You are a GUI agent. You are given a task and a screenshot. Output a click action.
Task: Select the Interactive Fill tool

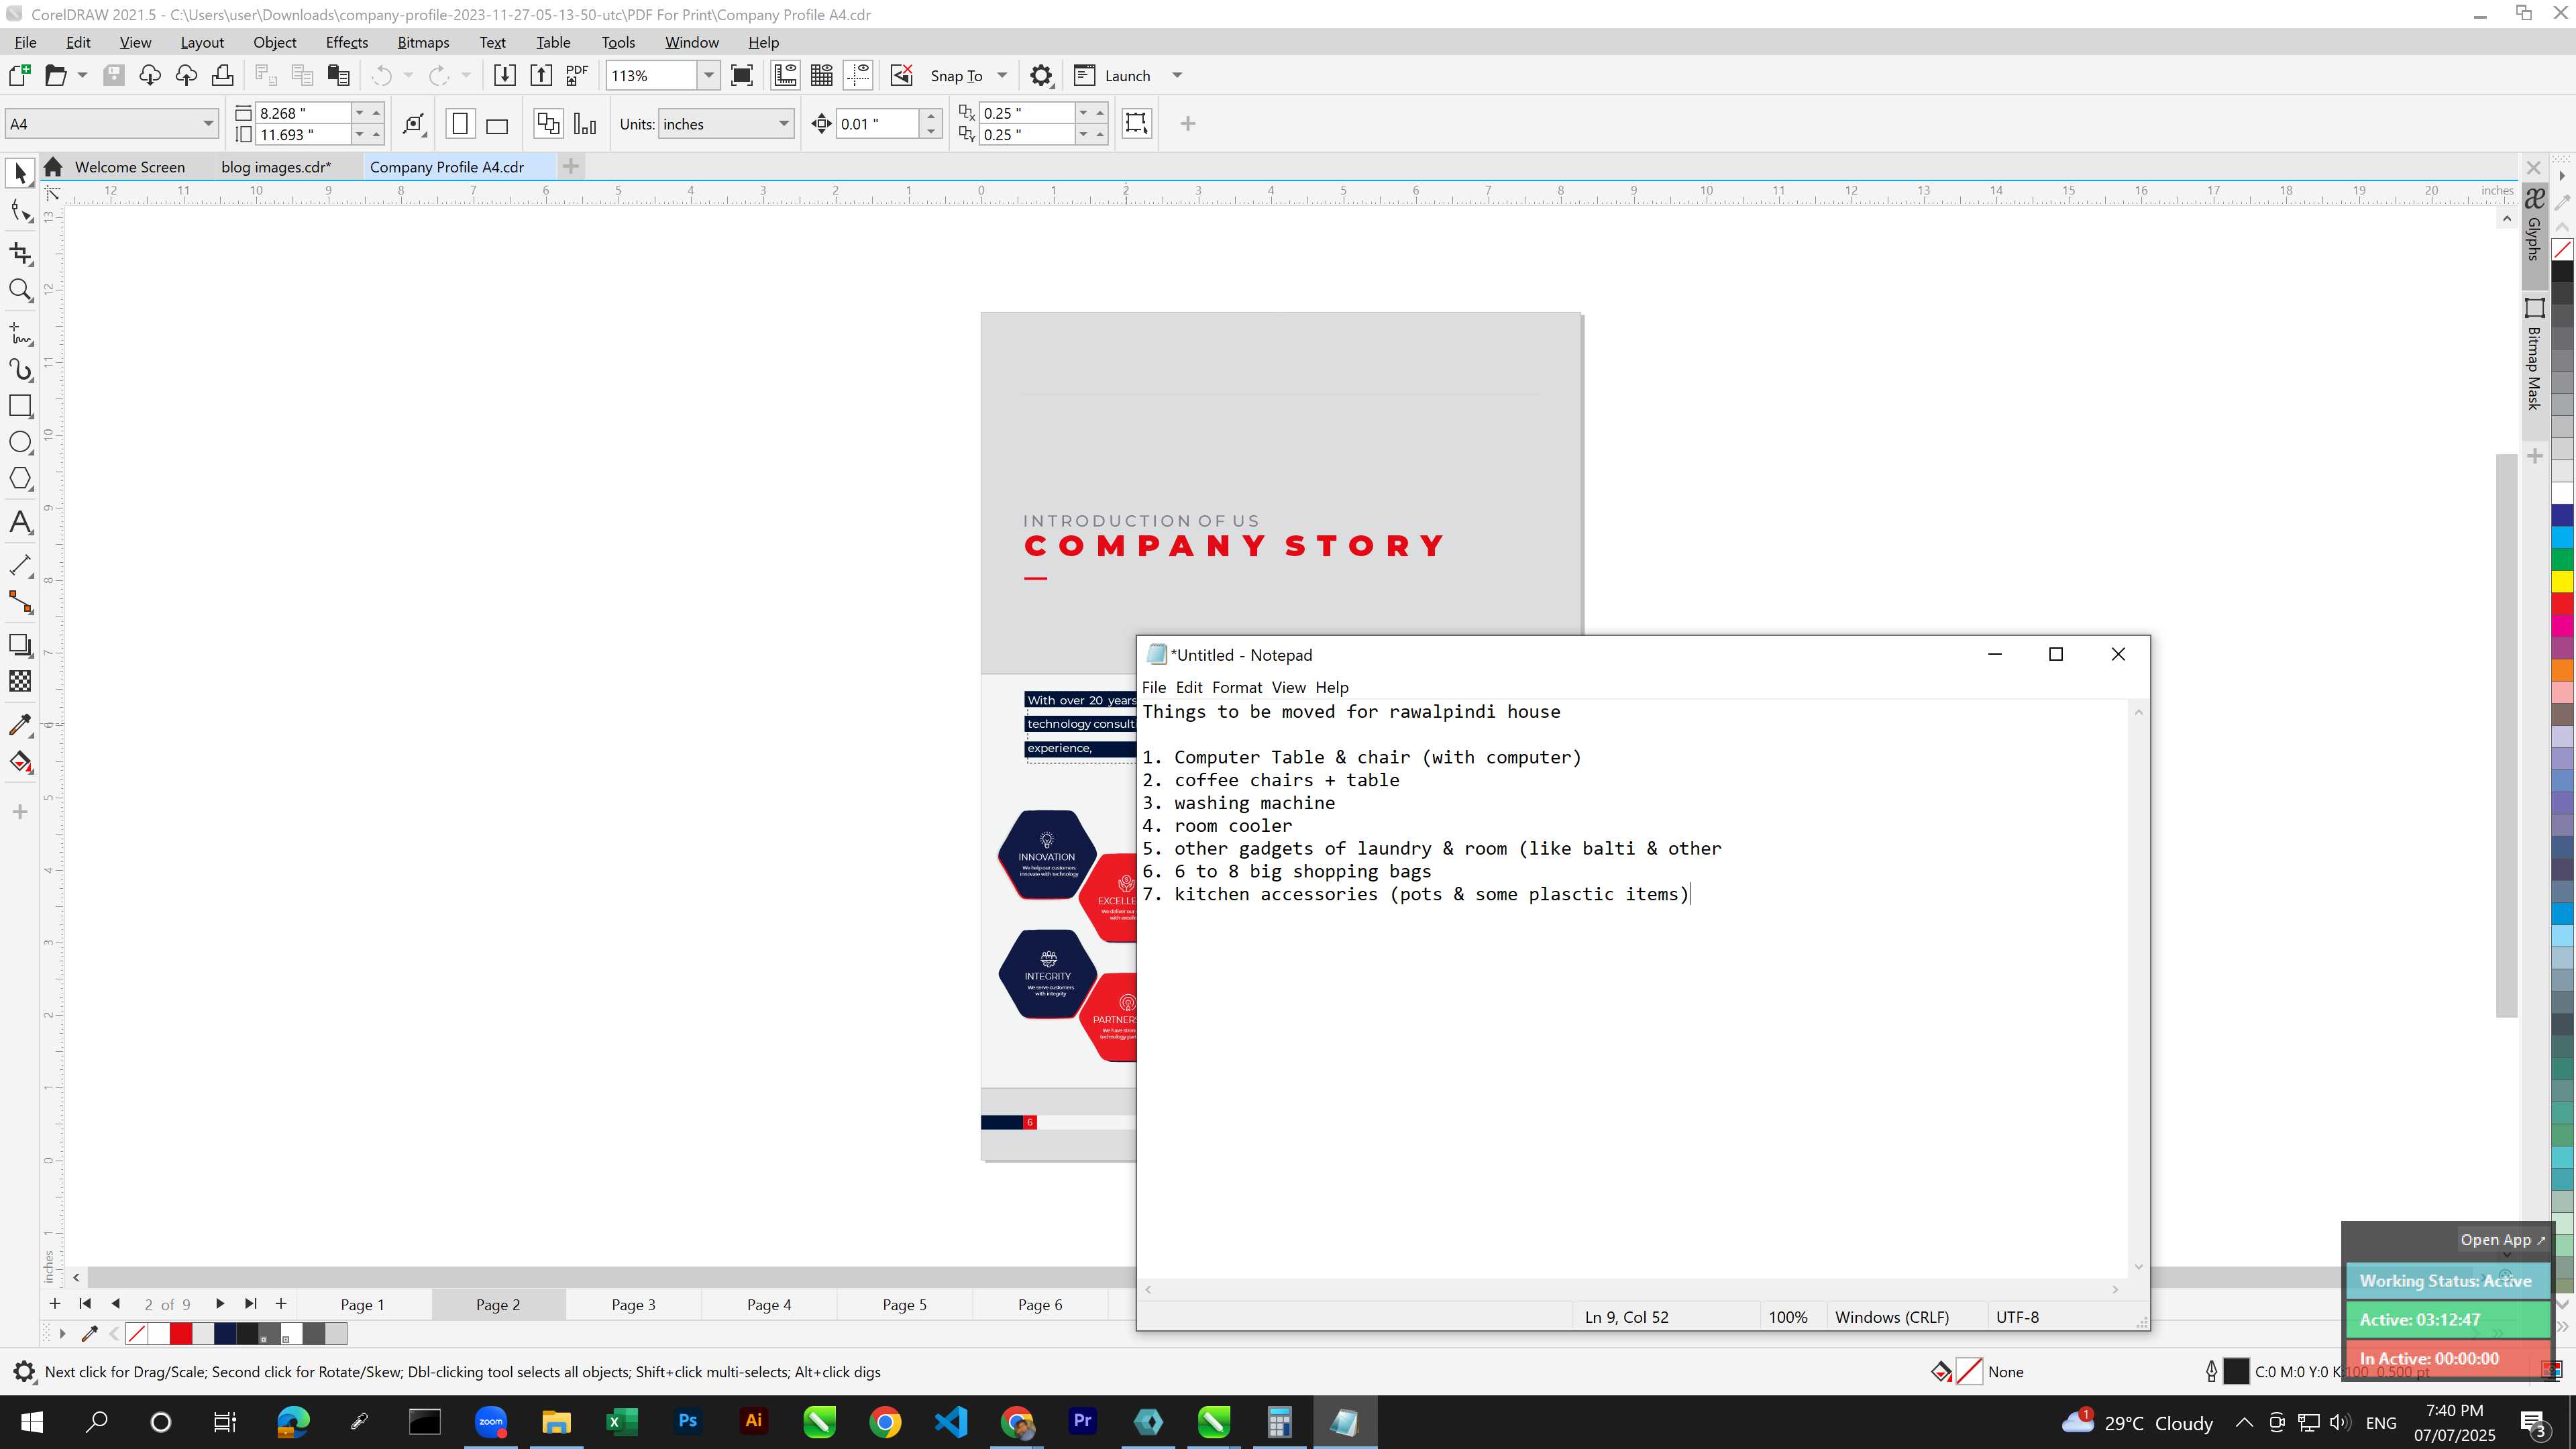[20, 762]
